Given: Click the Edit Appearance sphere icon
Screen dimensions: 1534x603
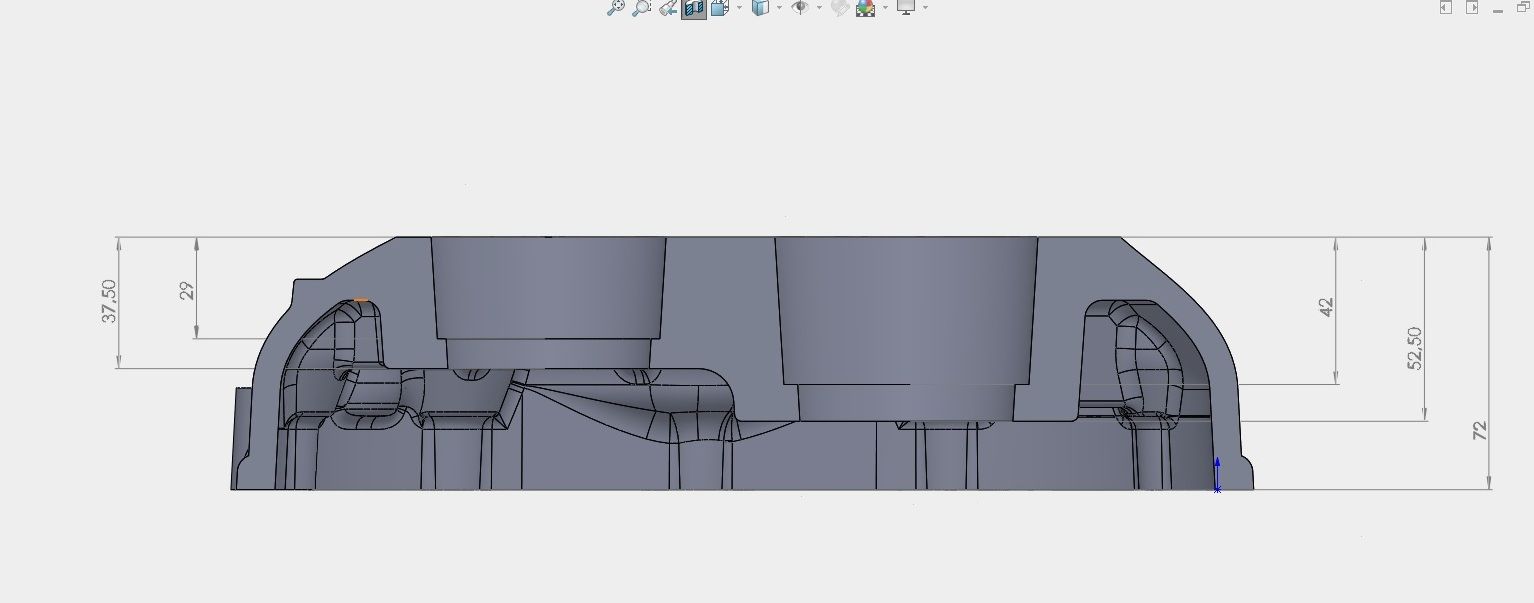Looking at the screenshot, I should [x=840, y=8].
